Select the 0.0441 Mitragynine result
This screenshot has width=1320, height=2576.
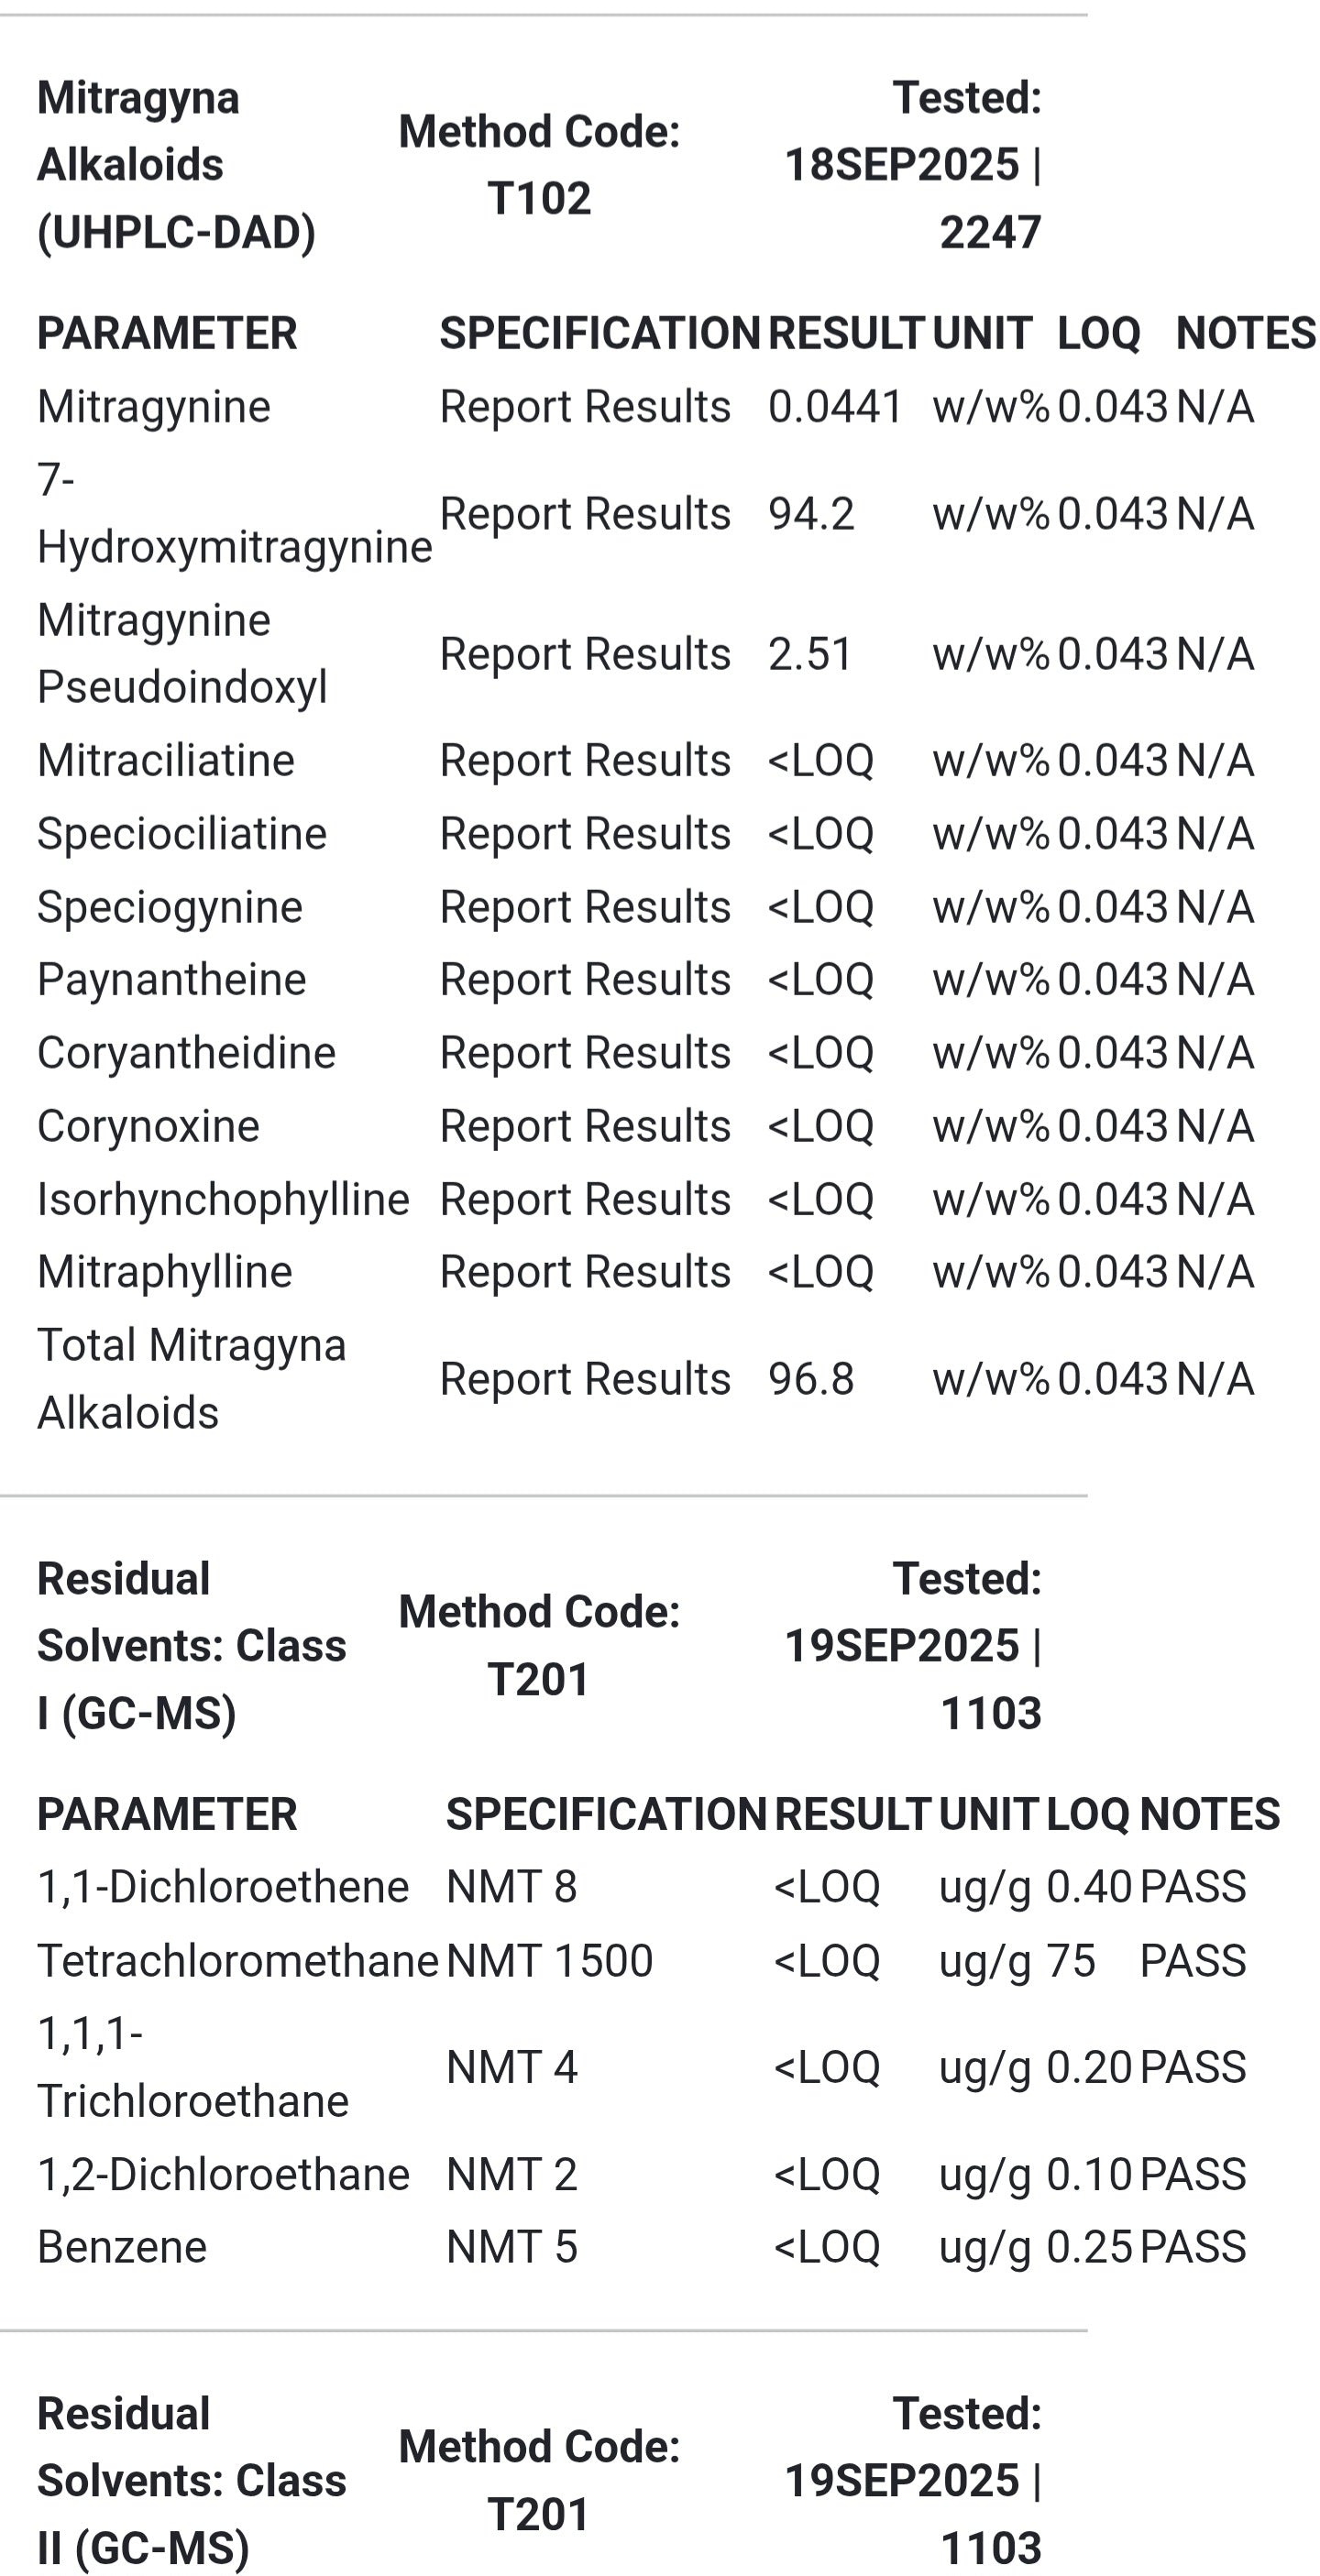835,407
